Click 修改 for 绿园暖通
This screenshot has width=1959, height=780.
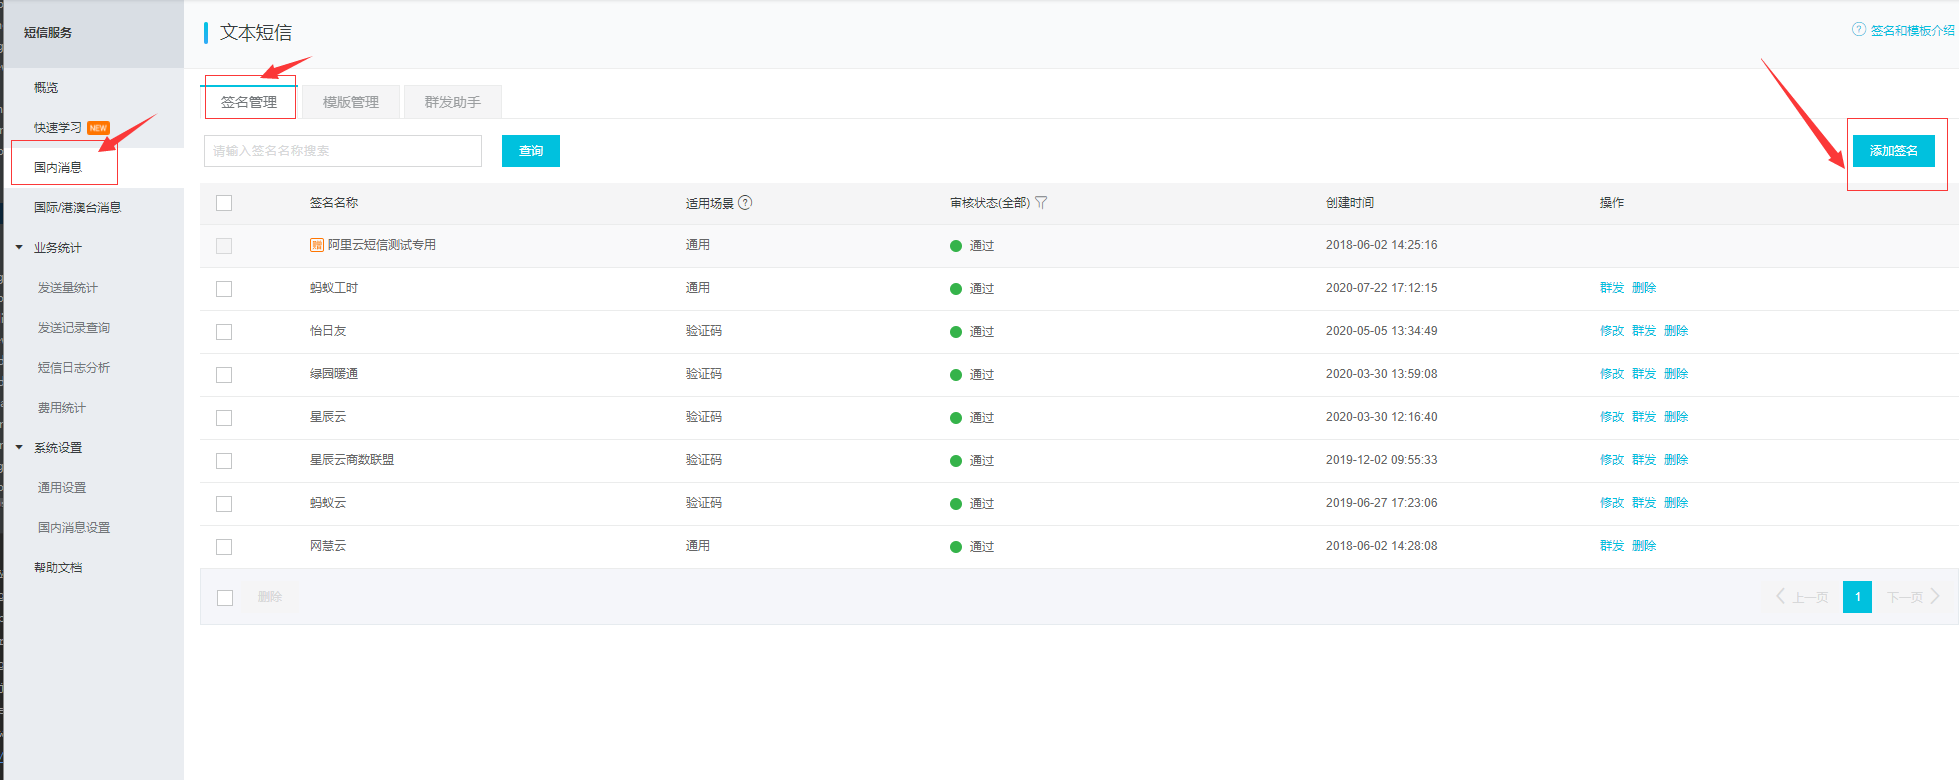pyautogui.click(x=1612, y=374)
